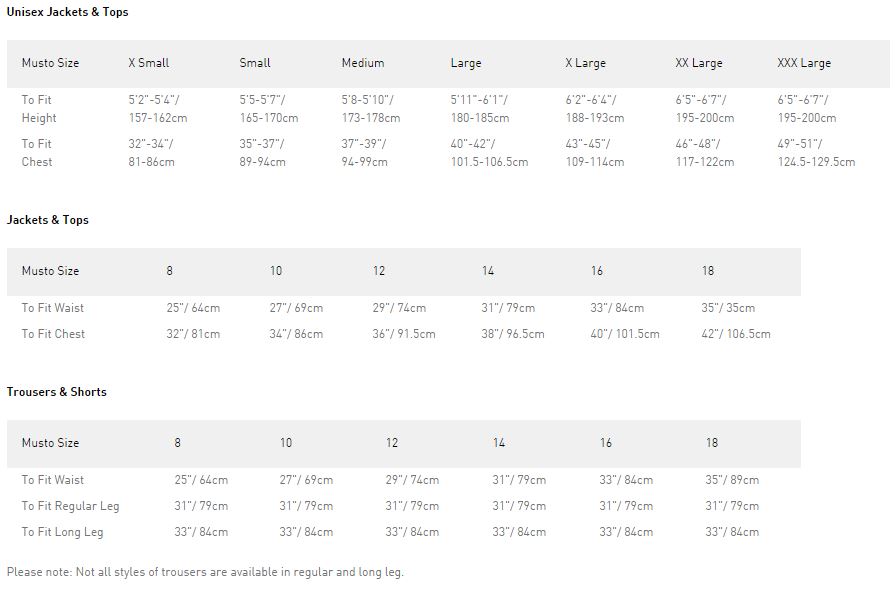This screenshot has width=896, height=593.
Task: Select the To Fit Long Leg row label
Action: click(x=62, y=532)
